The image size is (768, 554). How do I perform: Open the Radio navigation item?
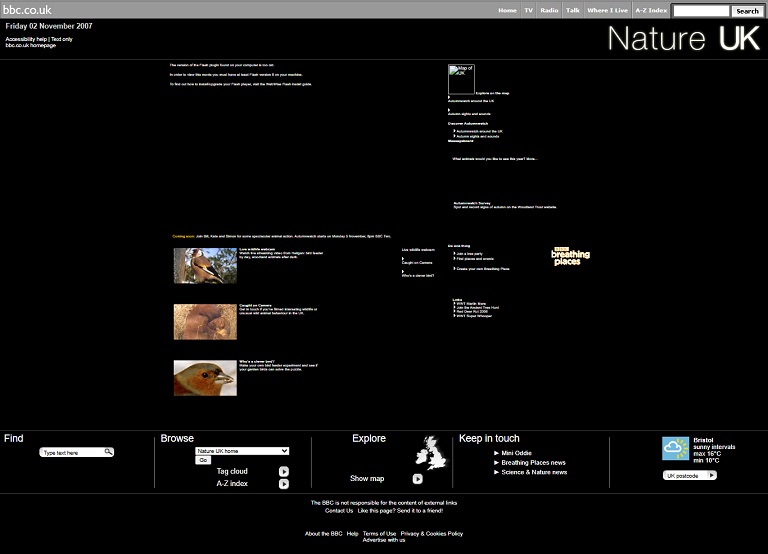pyautogui.click(x=549, y=10)
